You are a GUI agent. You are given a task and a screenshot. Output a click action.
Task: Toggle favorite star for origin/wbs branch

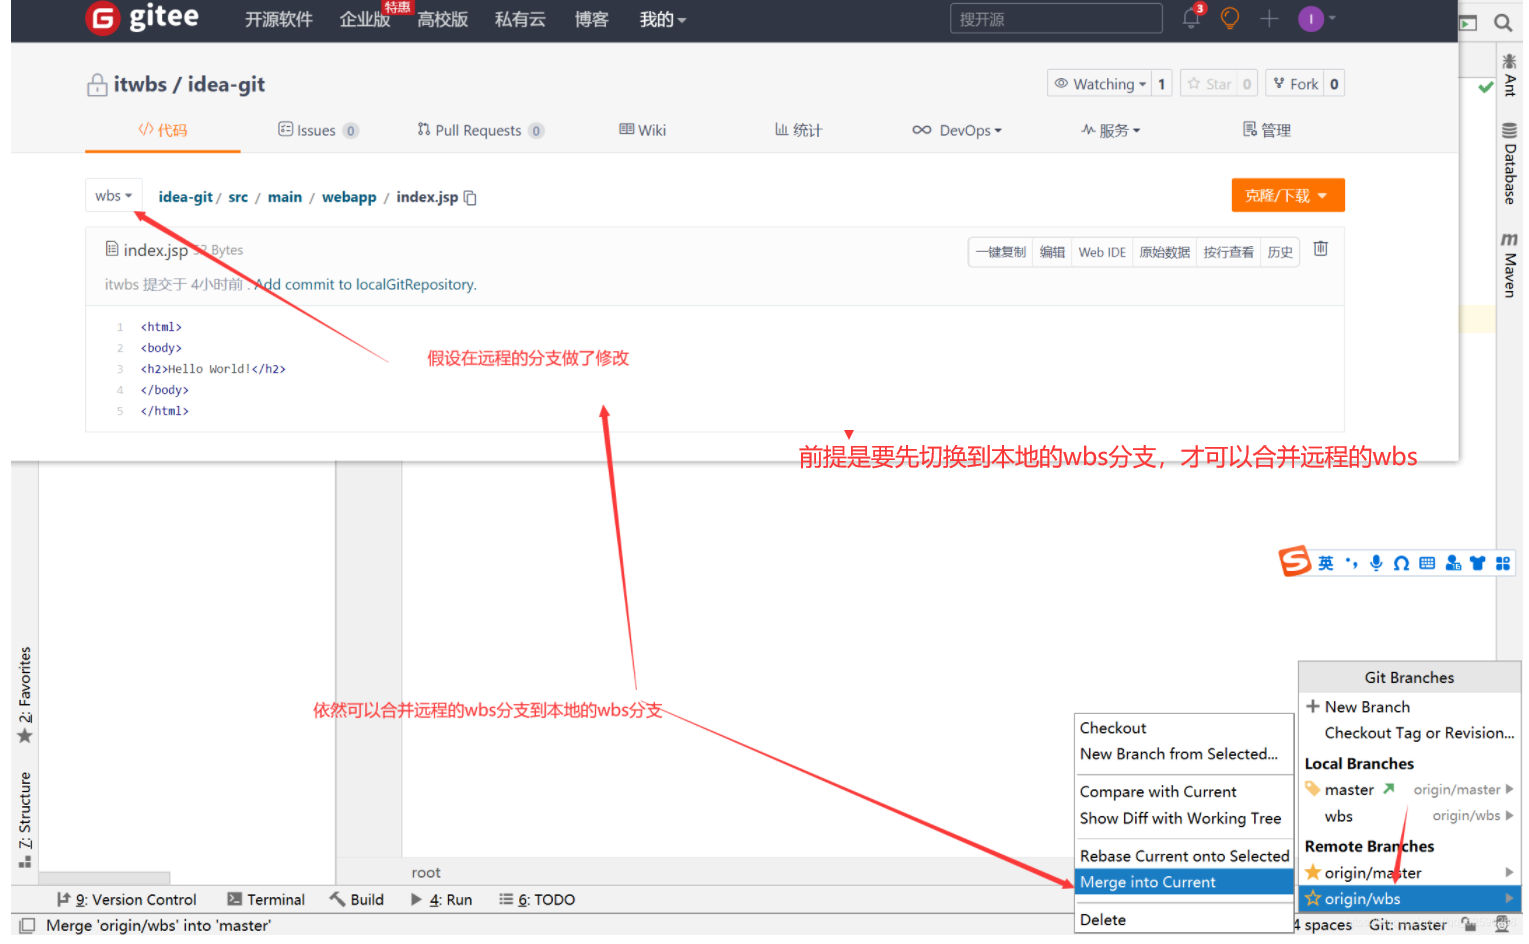click(1313, 898)
